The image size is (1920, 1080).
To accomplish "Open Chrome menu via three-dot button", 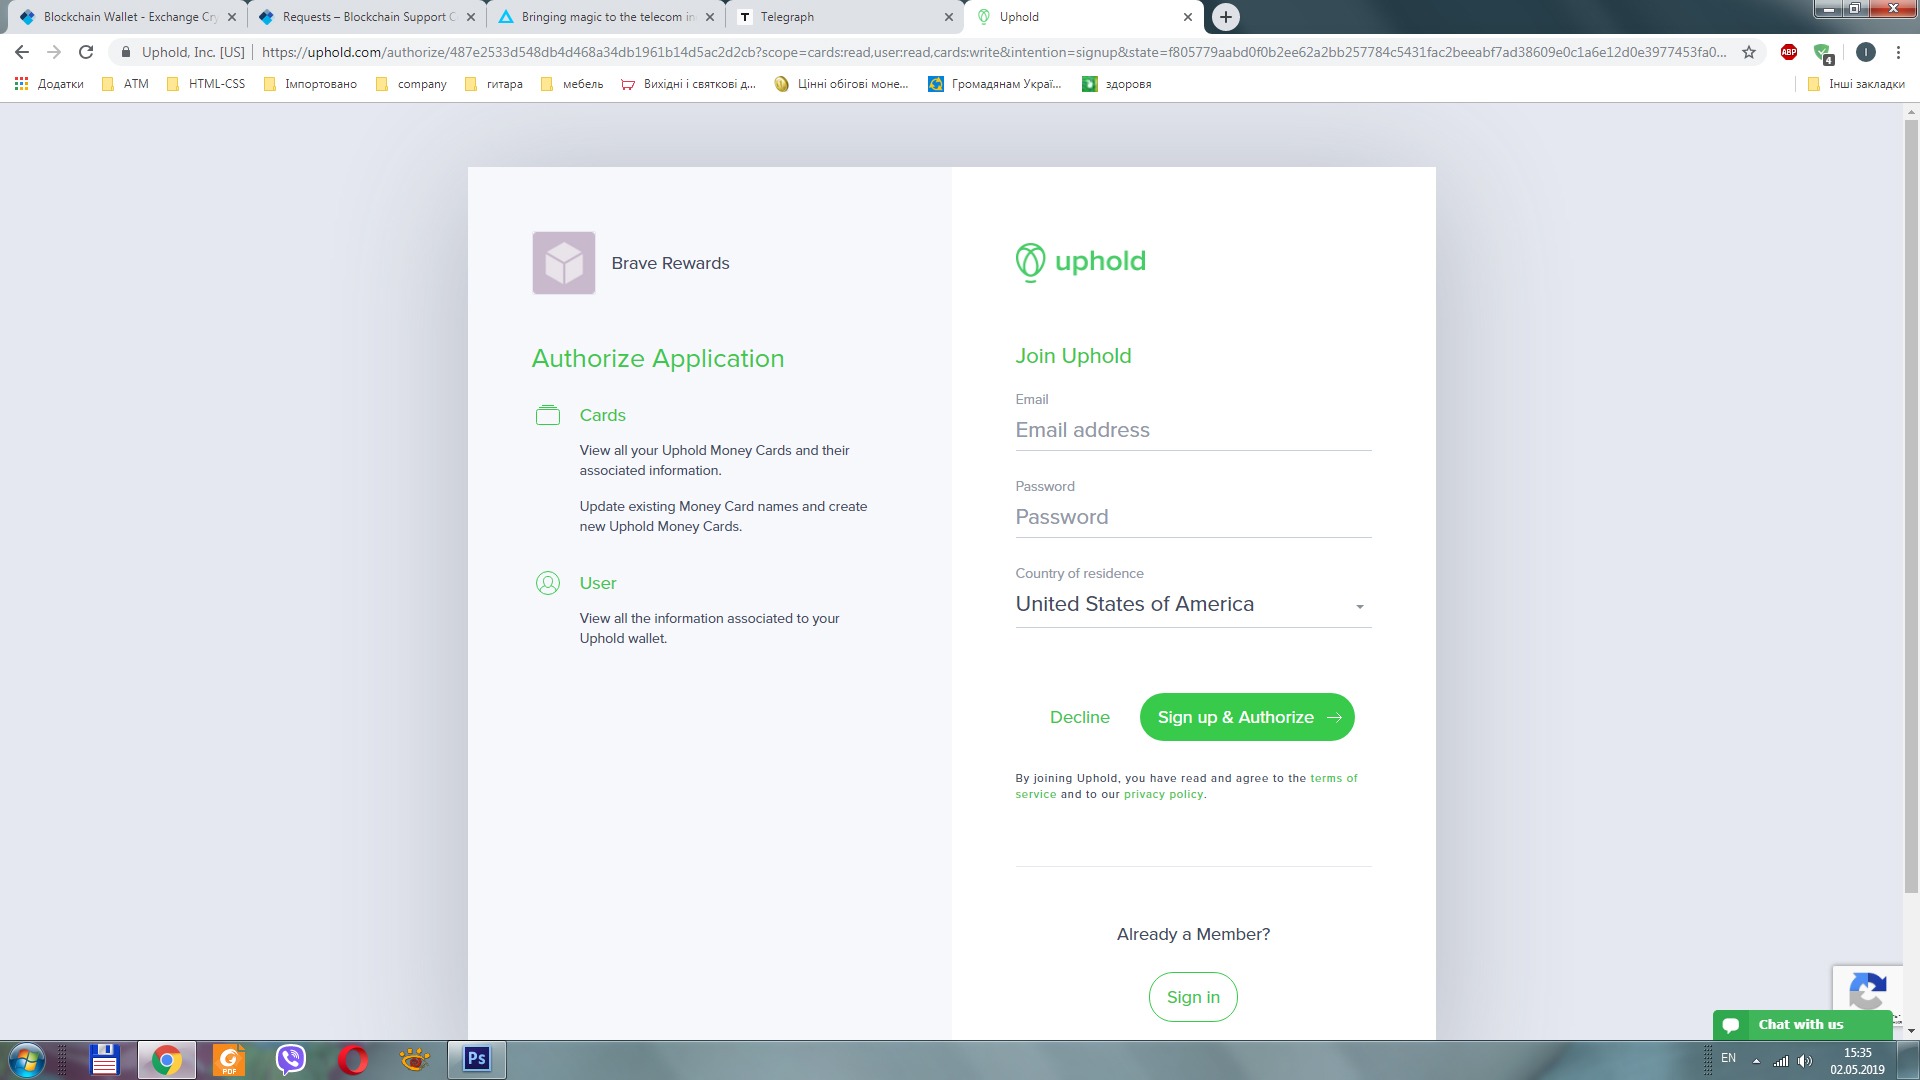I will pyautogui.click(x=1898, y=52).
